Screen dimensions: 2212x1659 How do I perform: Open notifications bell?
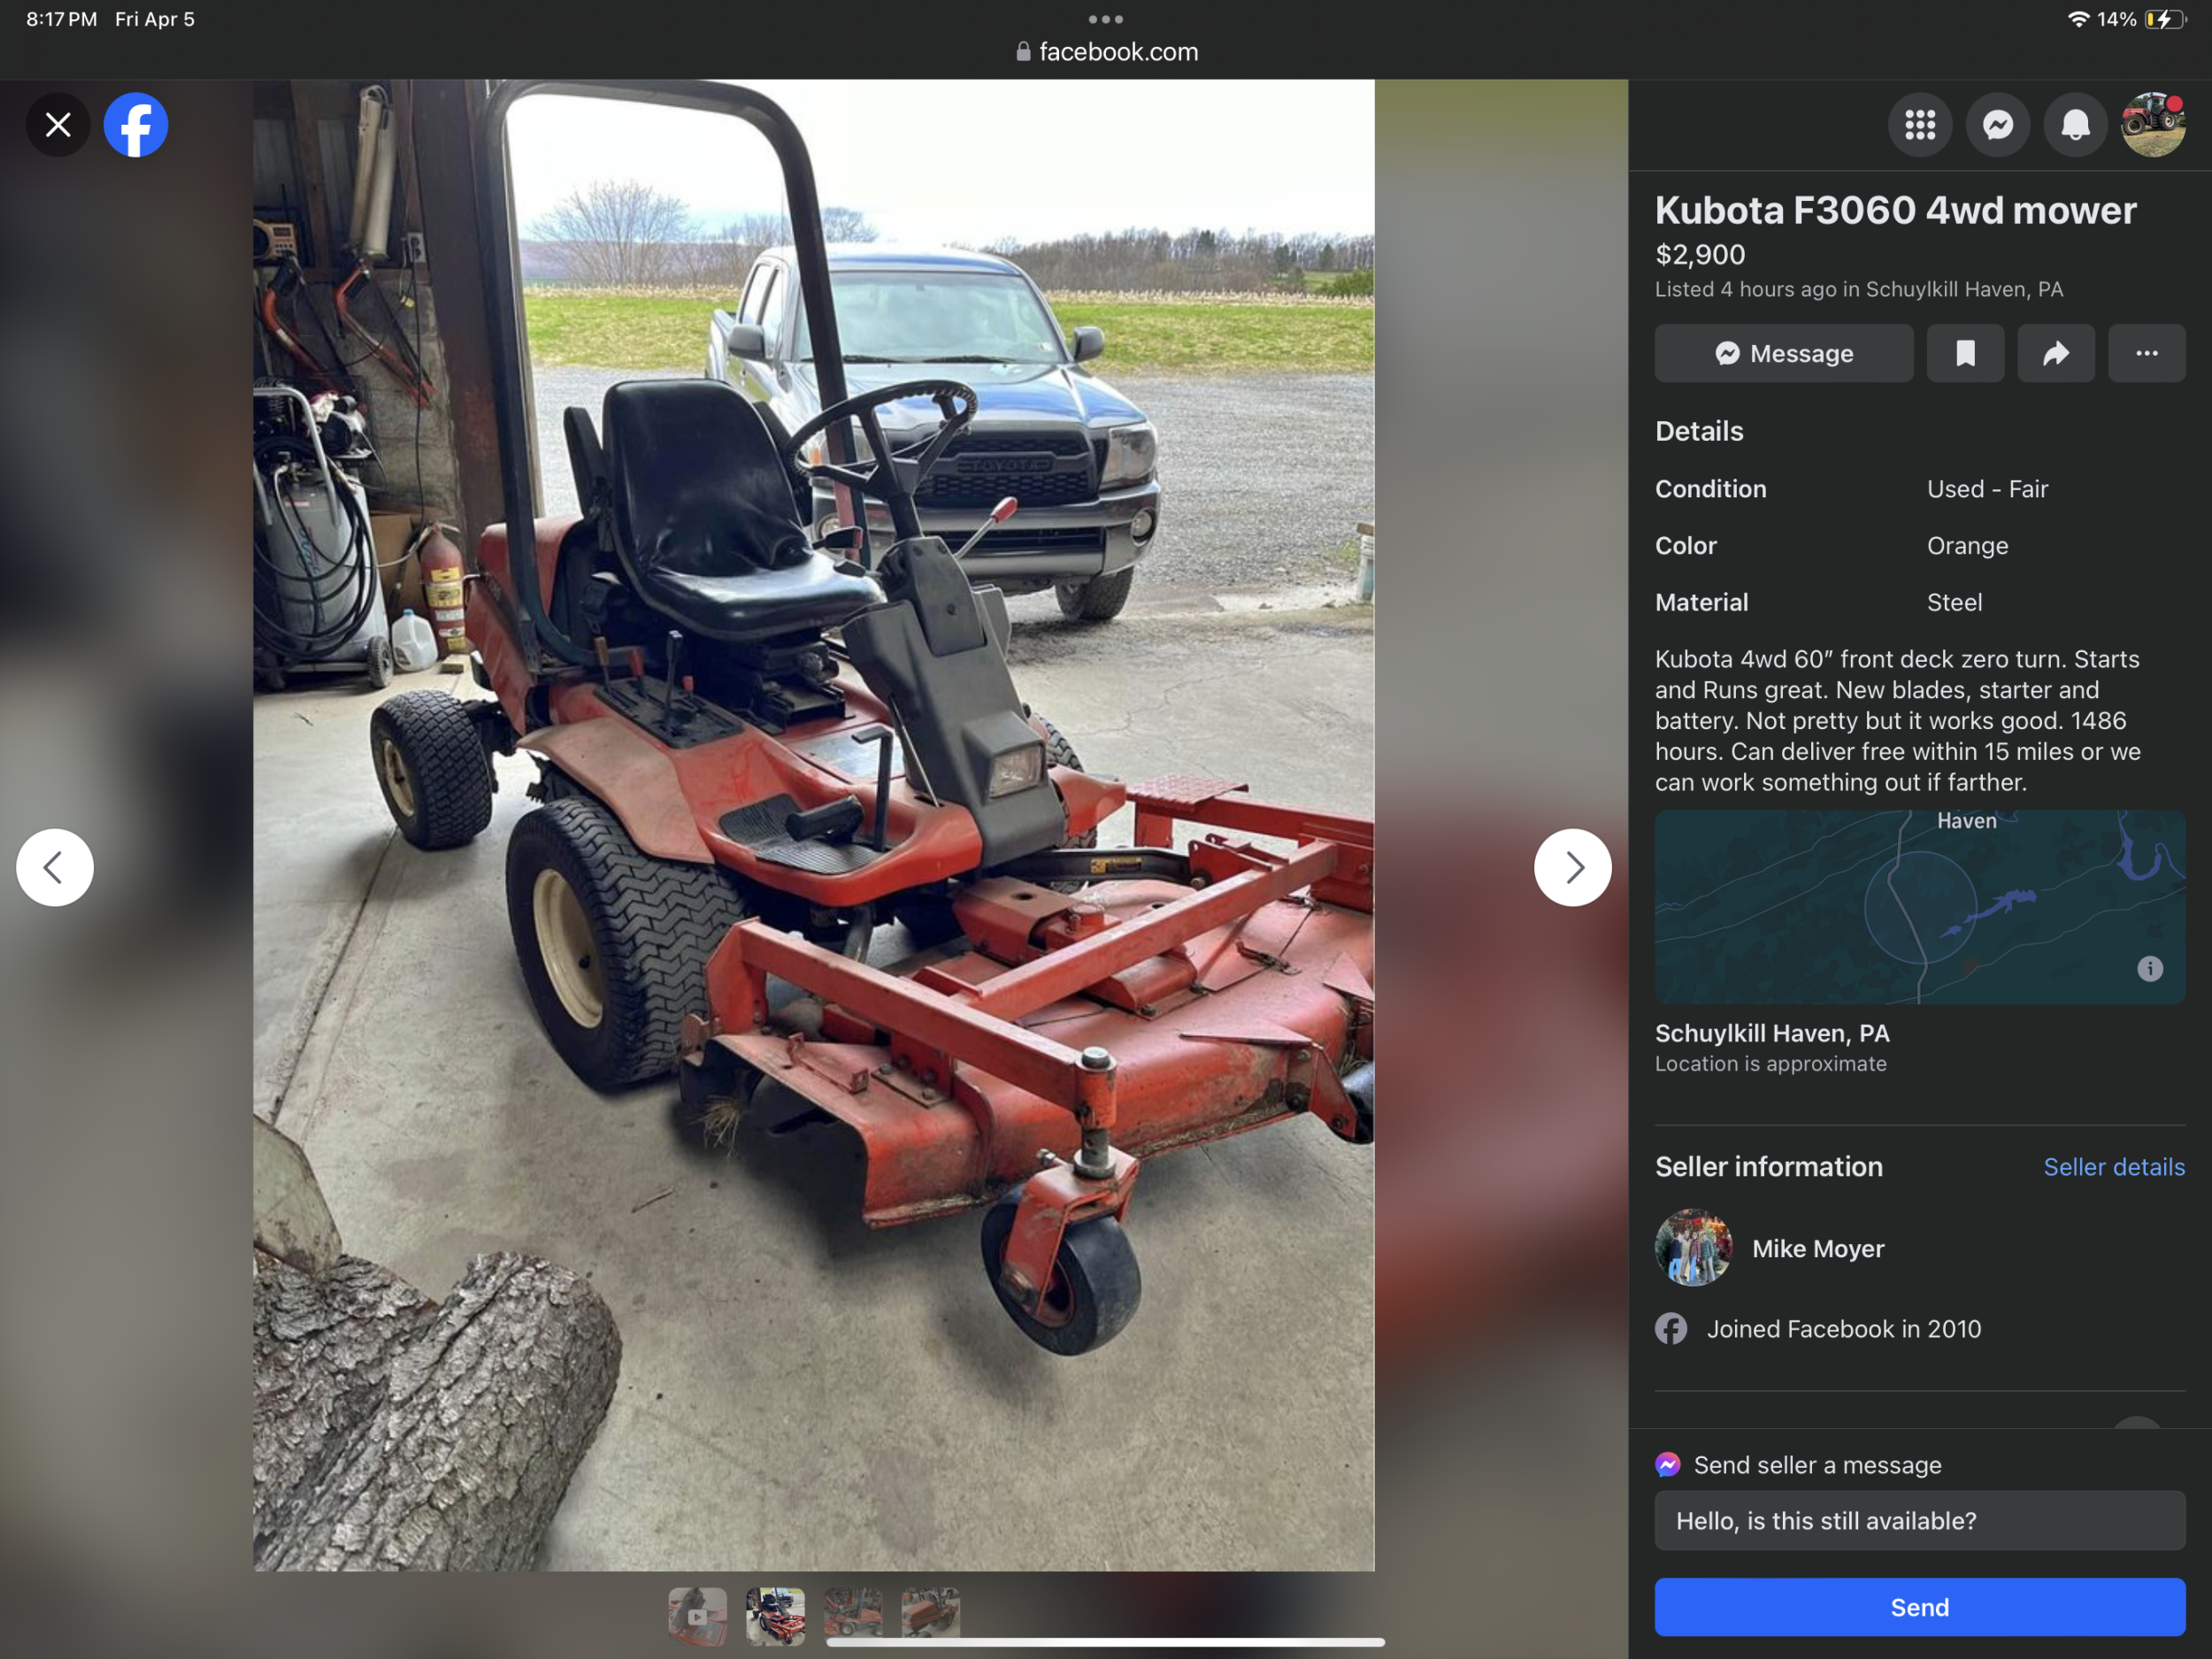2075,125
